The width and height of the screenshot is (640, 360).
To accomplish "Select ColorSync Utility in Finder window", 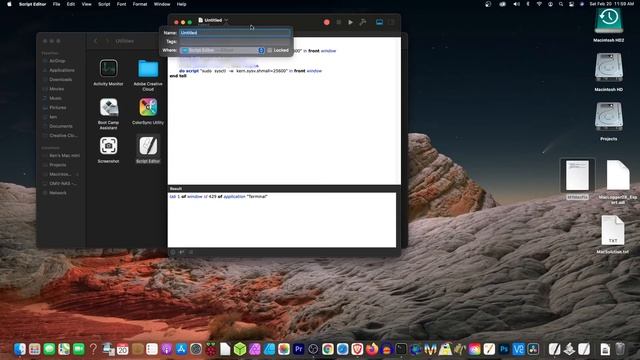I will coord(148,111).
